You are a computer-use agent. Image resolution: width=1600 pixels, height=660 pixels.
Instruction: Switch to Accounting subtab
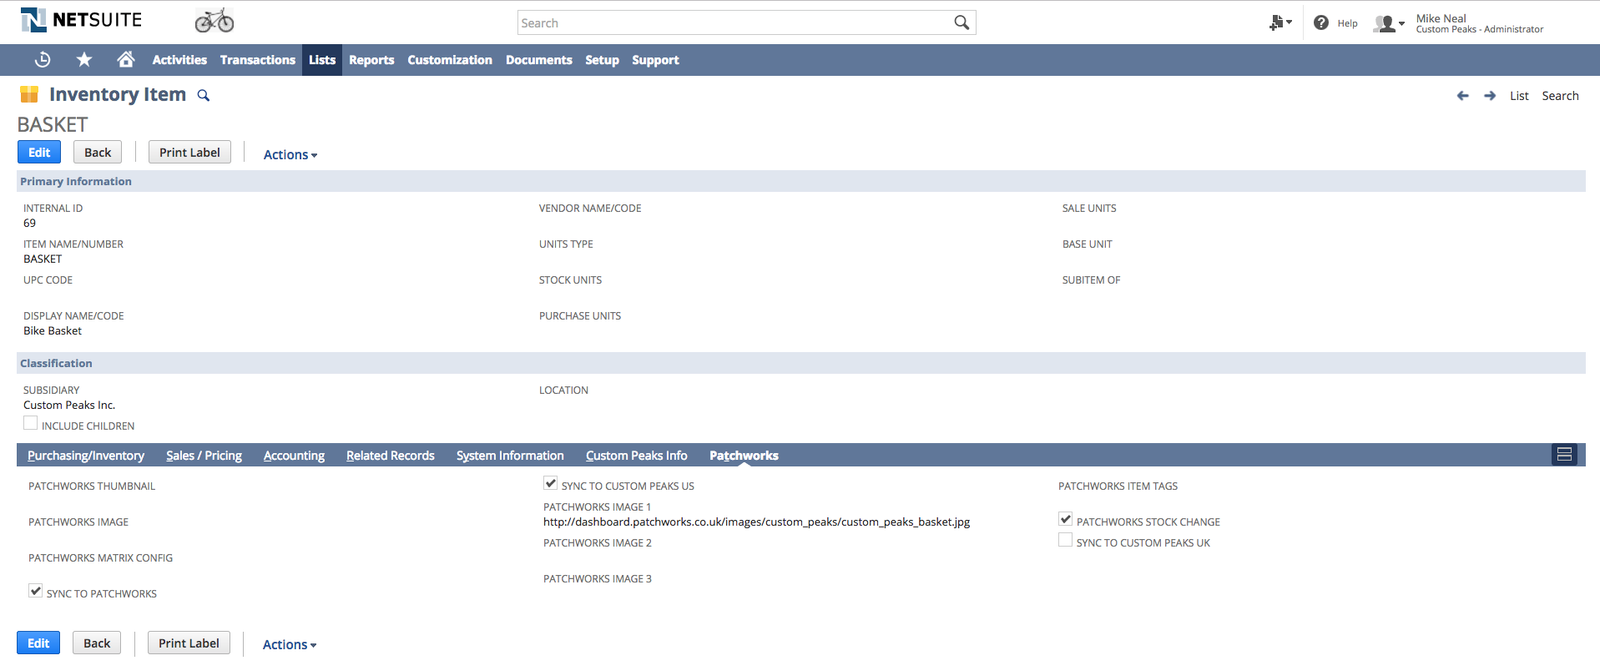(294, 455)
